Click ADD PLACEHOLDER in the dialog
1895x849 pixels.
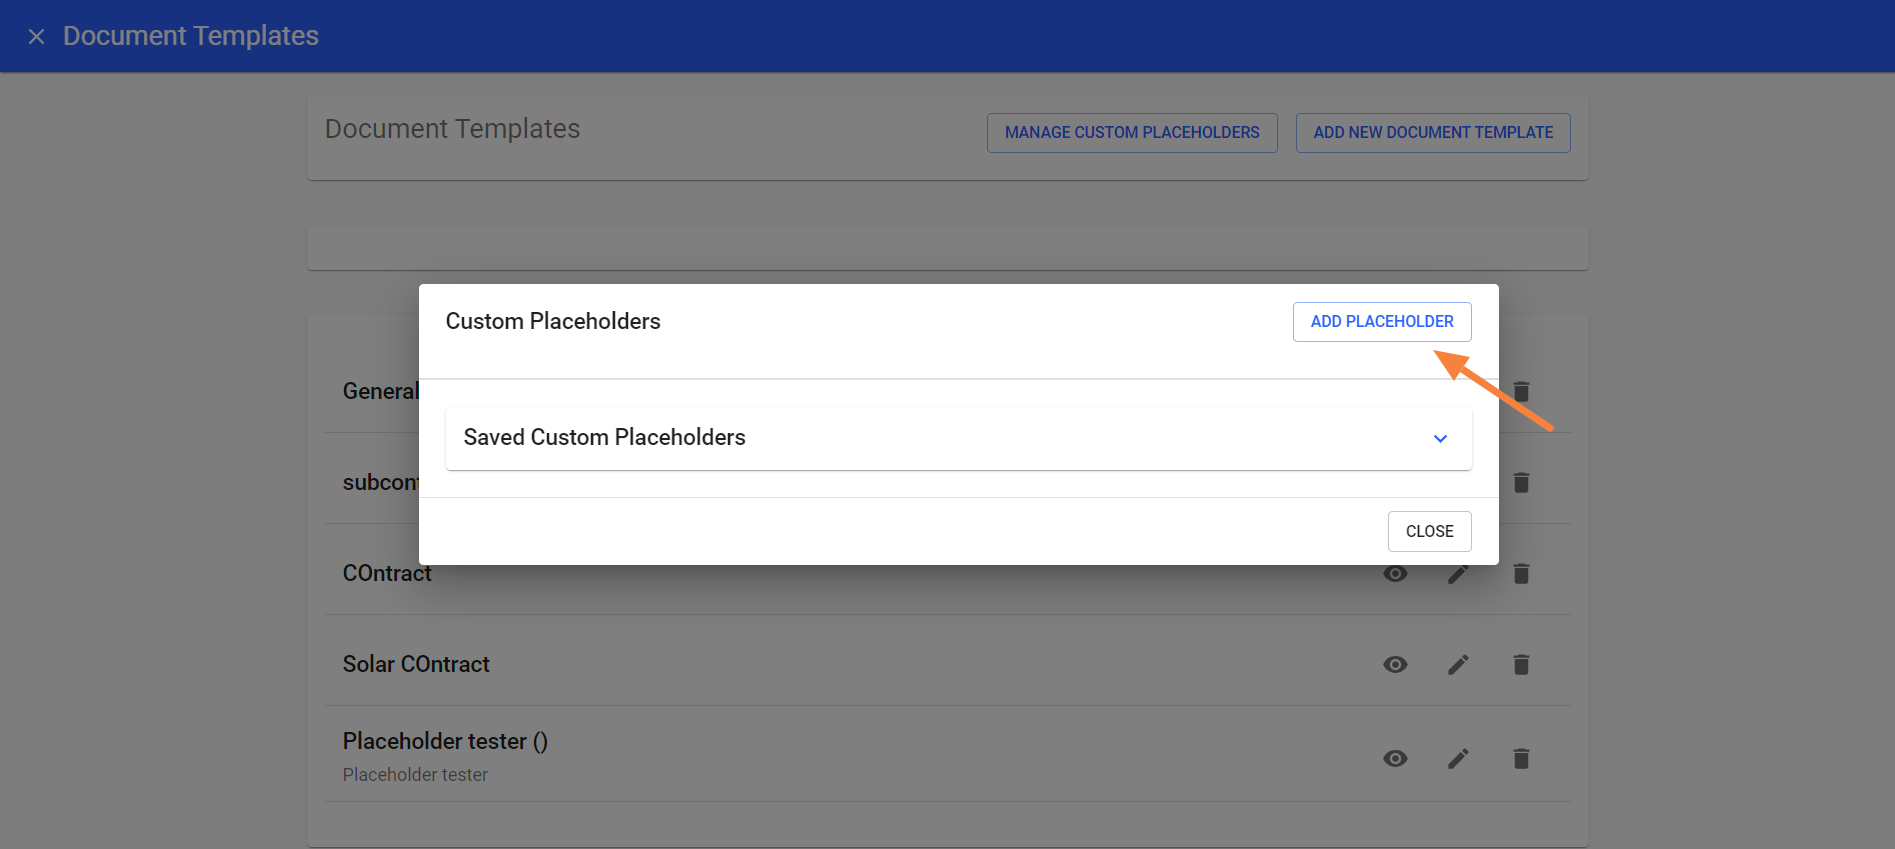coord(1381,321)
